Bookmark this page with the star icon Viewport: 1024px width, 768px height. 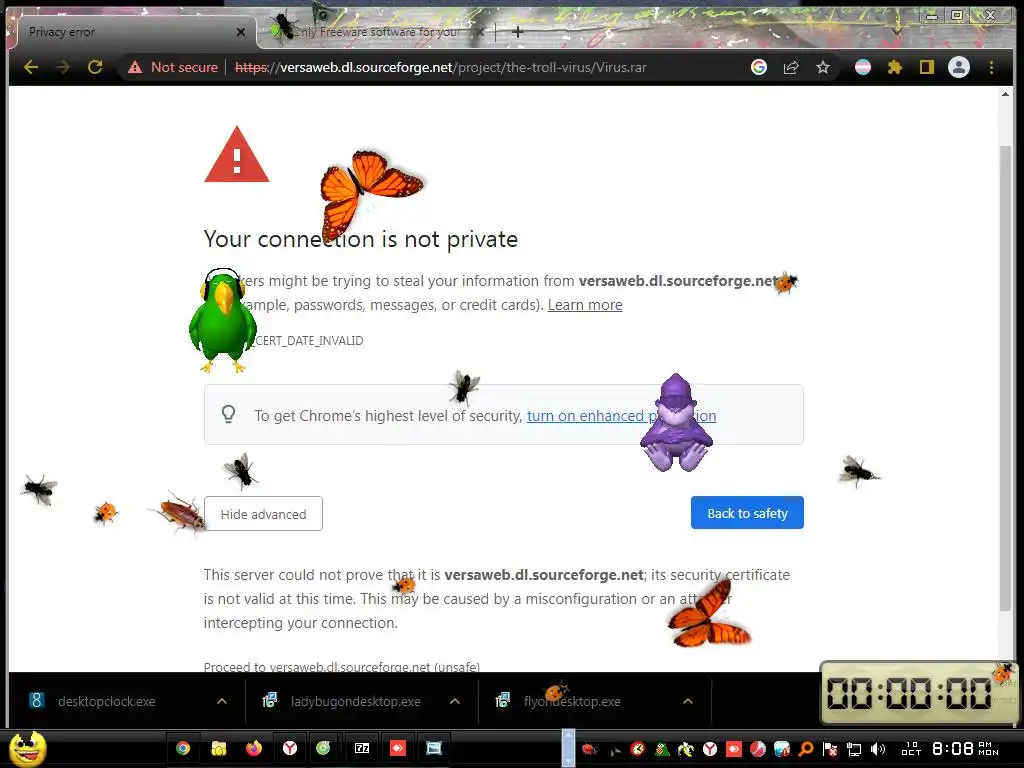click(823, 67)
